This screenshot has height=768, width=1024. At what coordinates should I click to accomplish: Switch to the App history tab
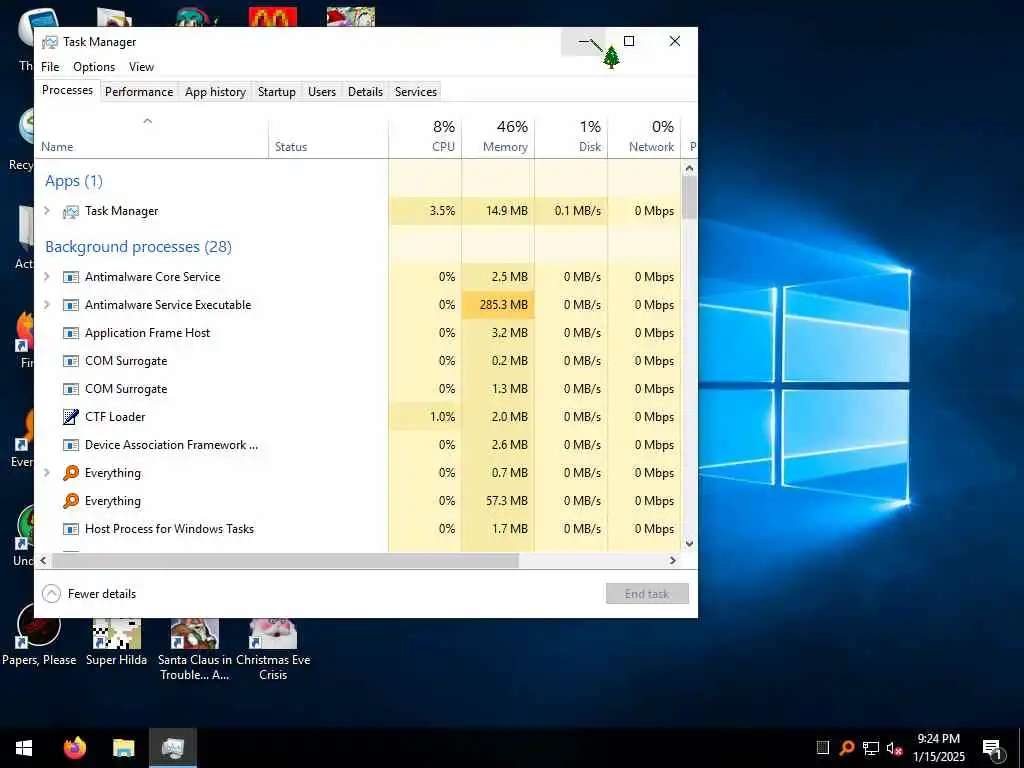coord(216,92)
